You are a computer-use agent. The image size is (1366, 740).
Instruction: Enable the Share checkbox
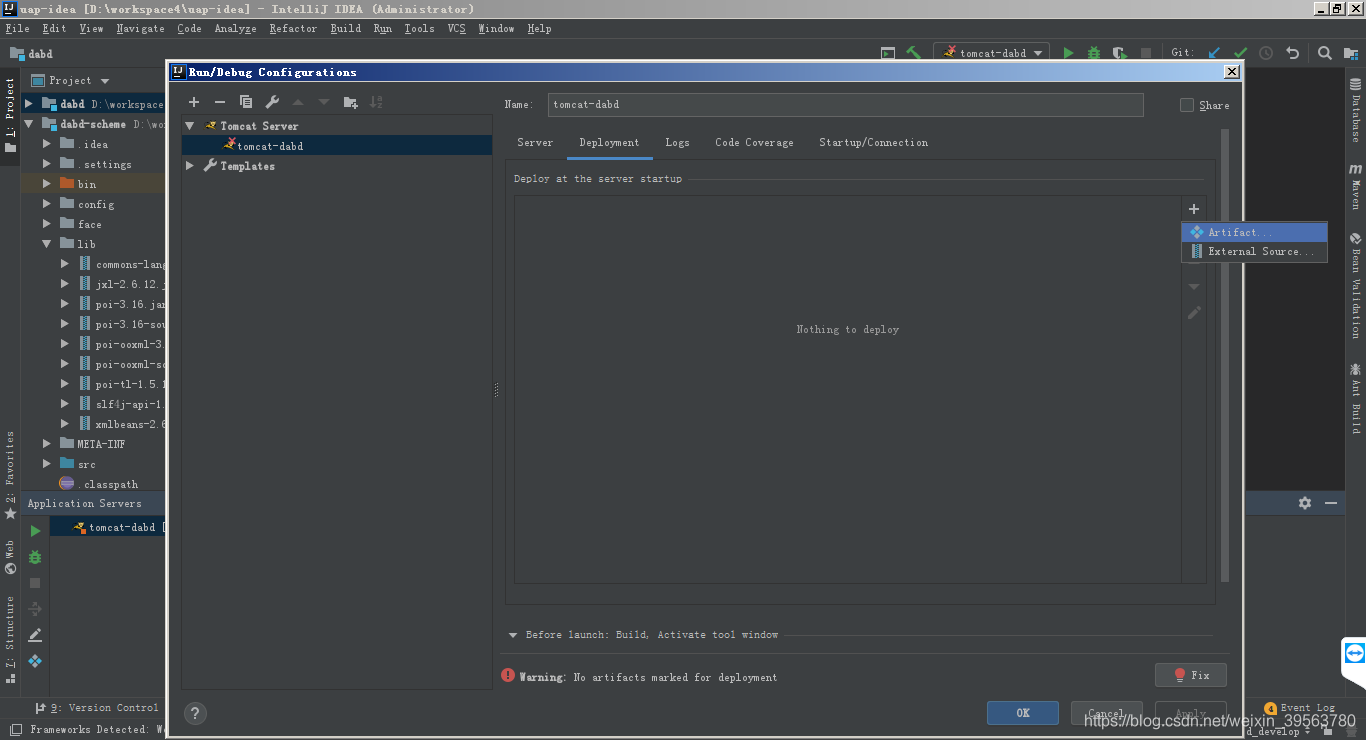click(x=1187, y=105)
